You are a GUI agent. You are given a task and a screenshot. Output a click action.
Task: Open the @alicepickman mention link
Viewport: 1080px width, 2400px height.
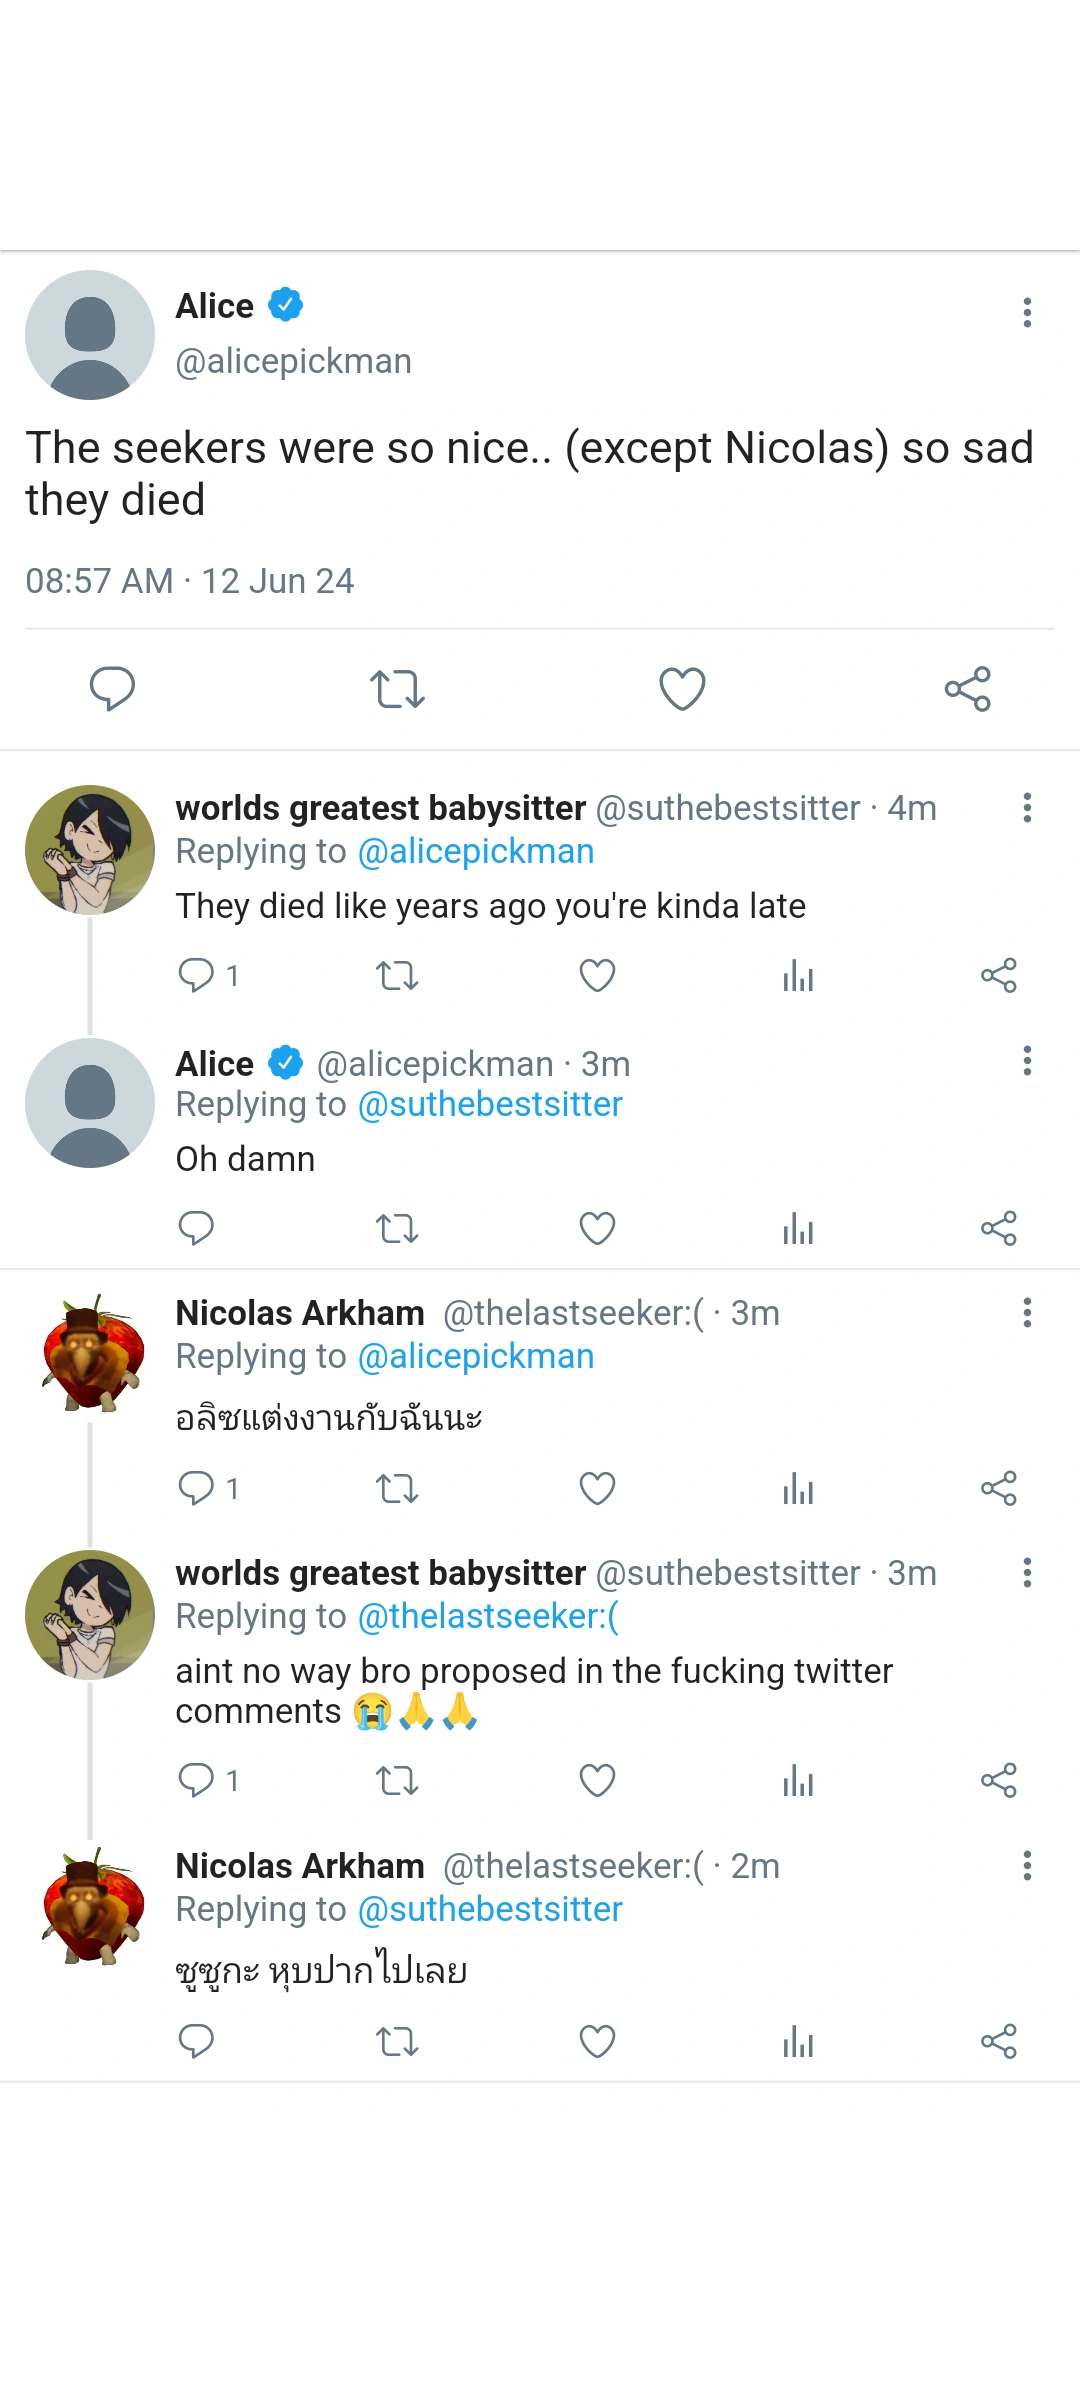[x=474, y=851]
